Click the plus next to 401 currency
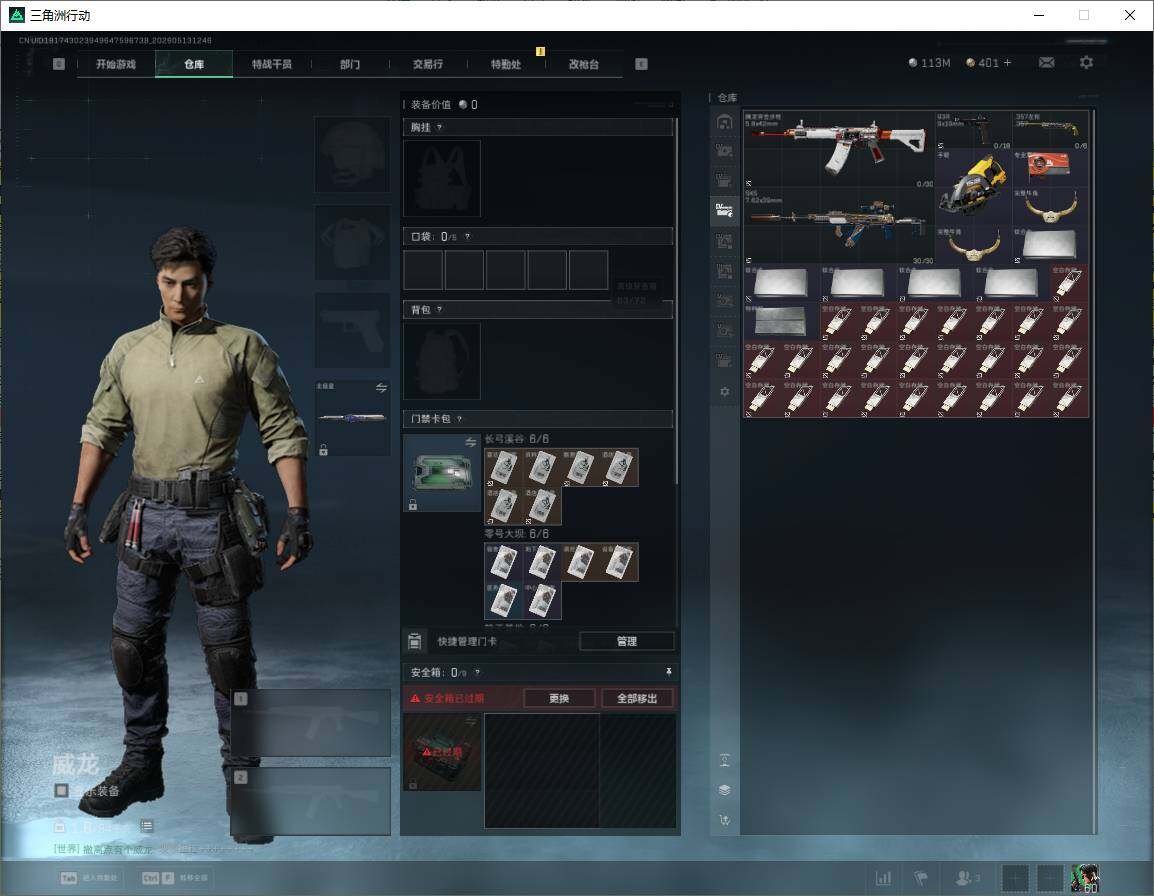The height and width of the screenshot is (896, 1154). point(1008,63)
